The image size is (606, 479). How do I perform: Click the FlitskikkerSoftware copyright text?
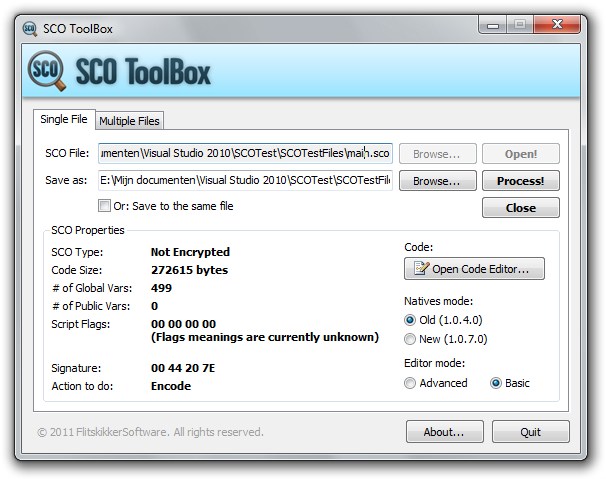coord(150,432)
